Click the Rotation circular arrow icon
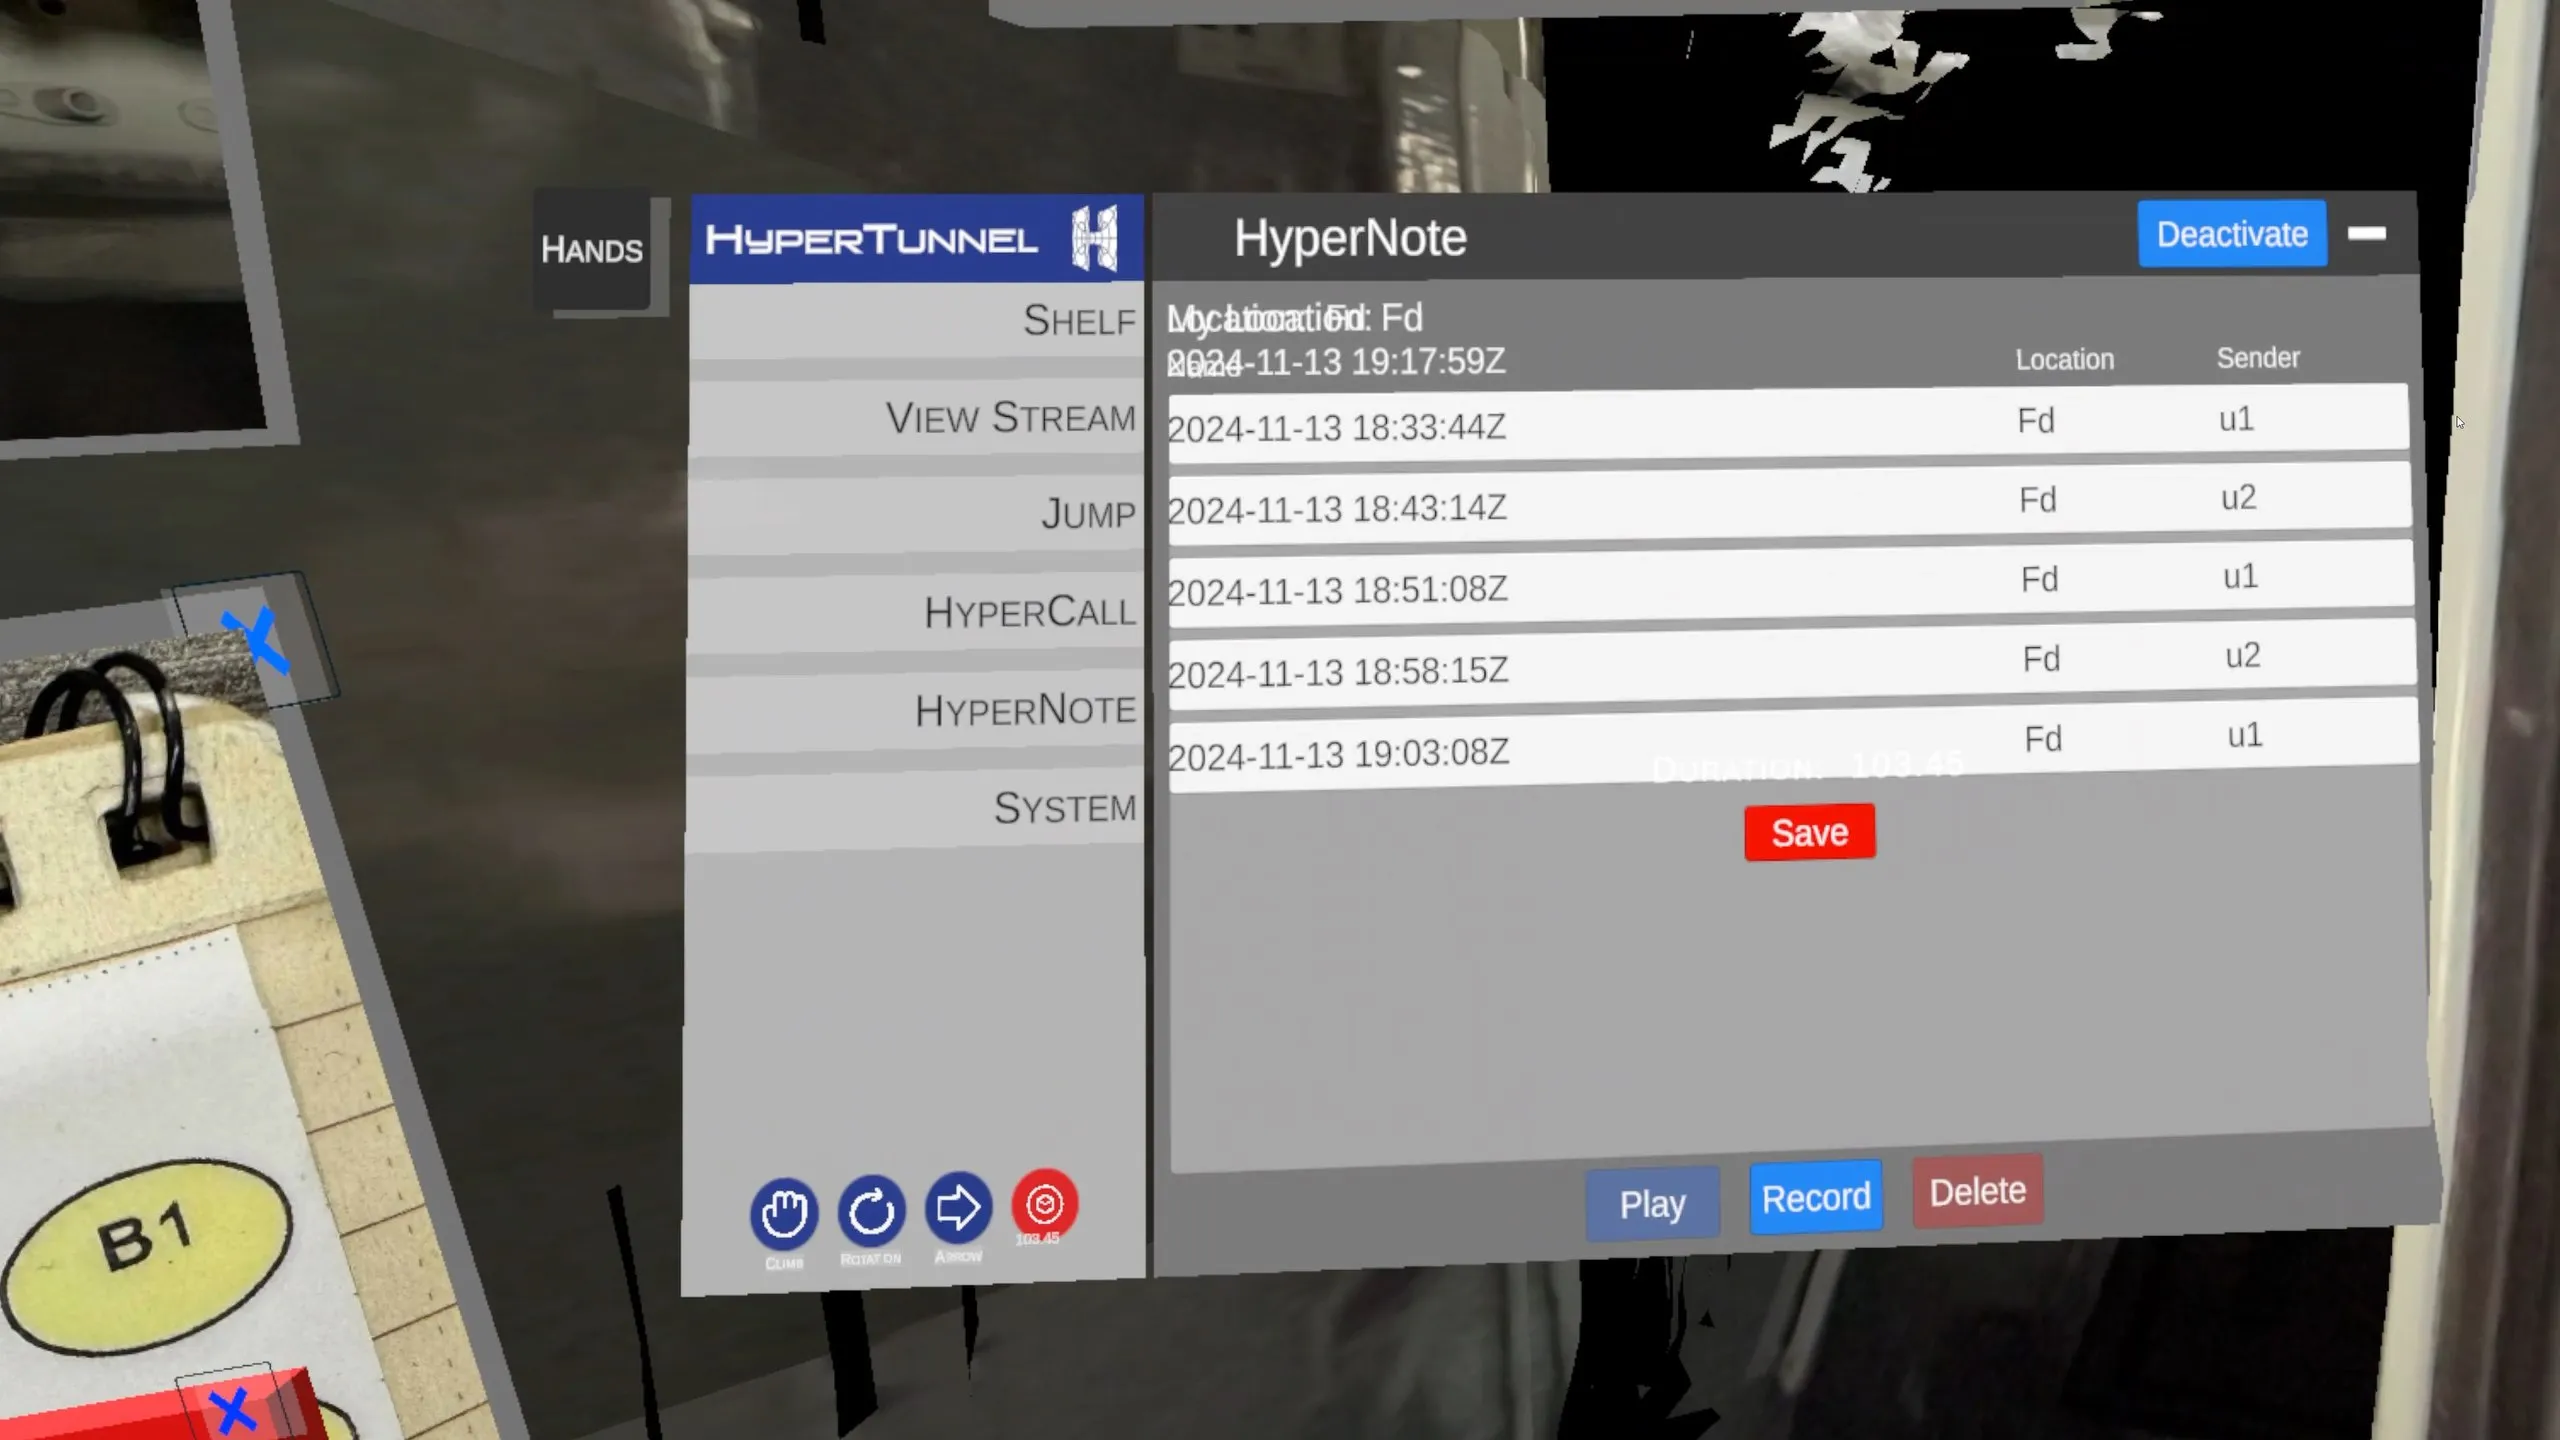This screenshot has height=1440, width=2560. [x=871, y=1211]
